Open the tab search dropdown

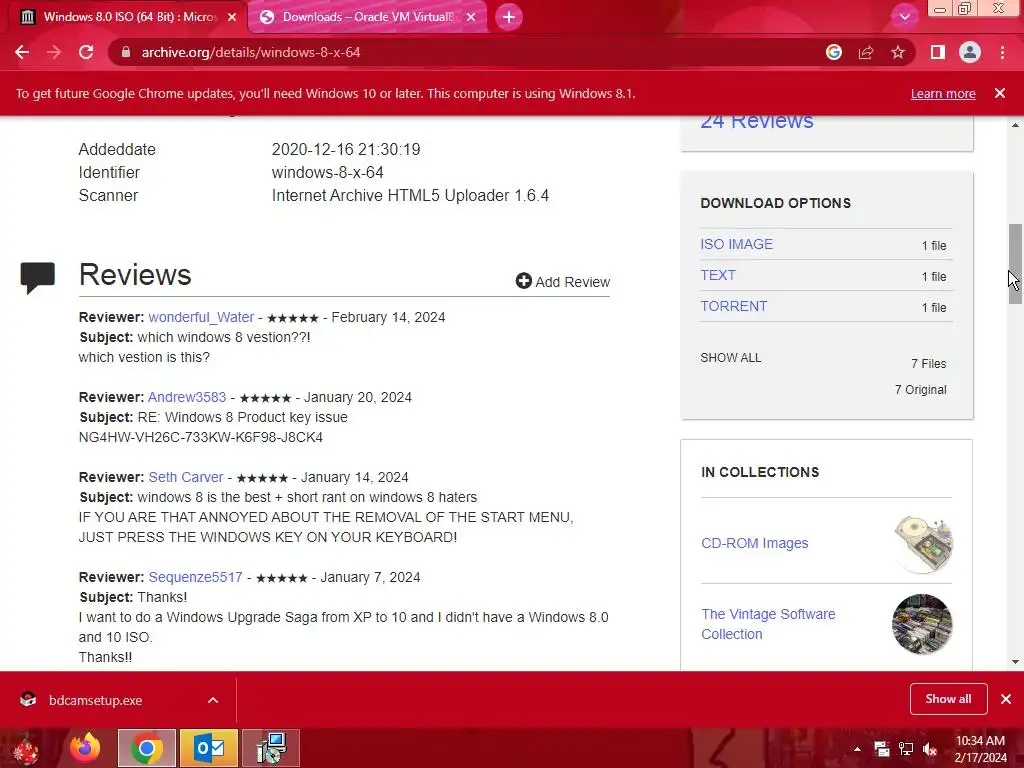pyautogui.click(x=904, y=17)
